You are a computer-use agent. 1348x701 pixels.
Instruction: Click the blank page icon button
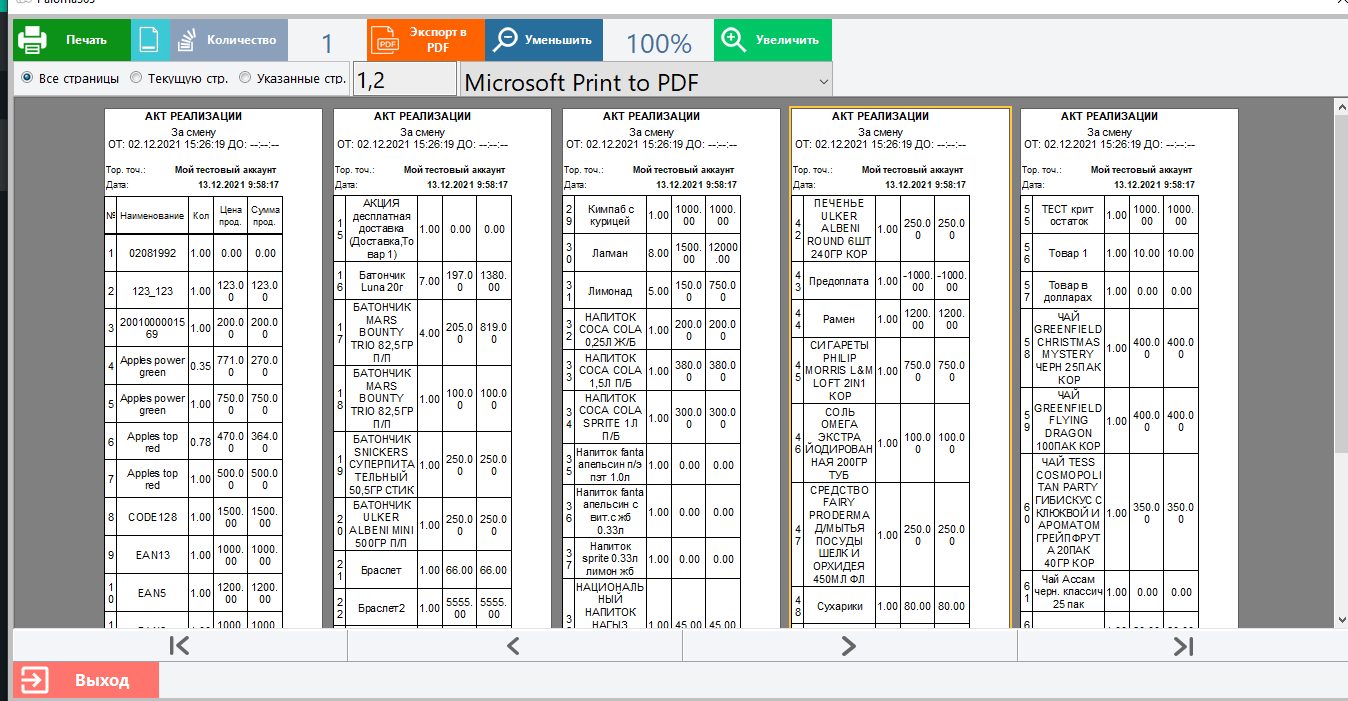pos(149,40)
